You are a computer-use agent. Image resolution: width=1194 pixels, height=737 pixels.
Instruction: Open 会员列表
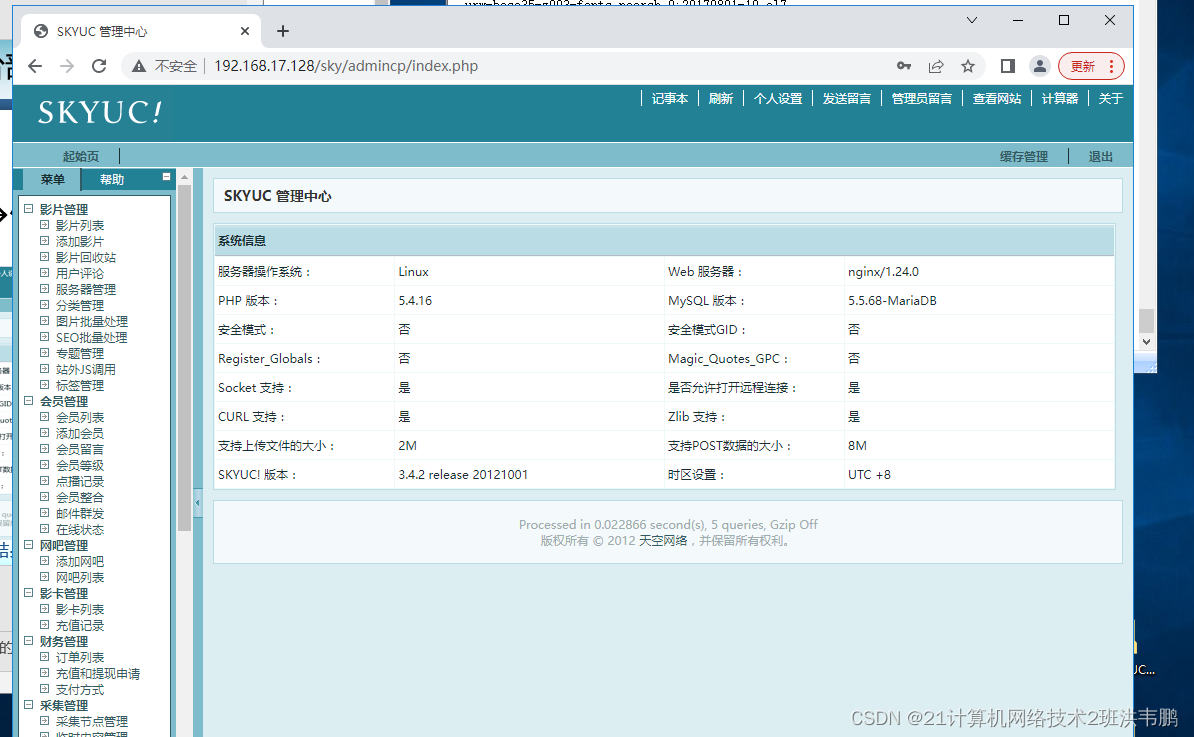(x=80, y=417)
